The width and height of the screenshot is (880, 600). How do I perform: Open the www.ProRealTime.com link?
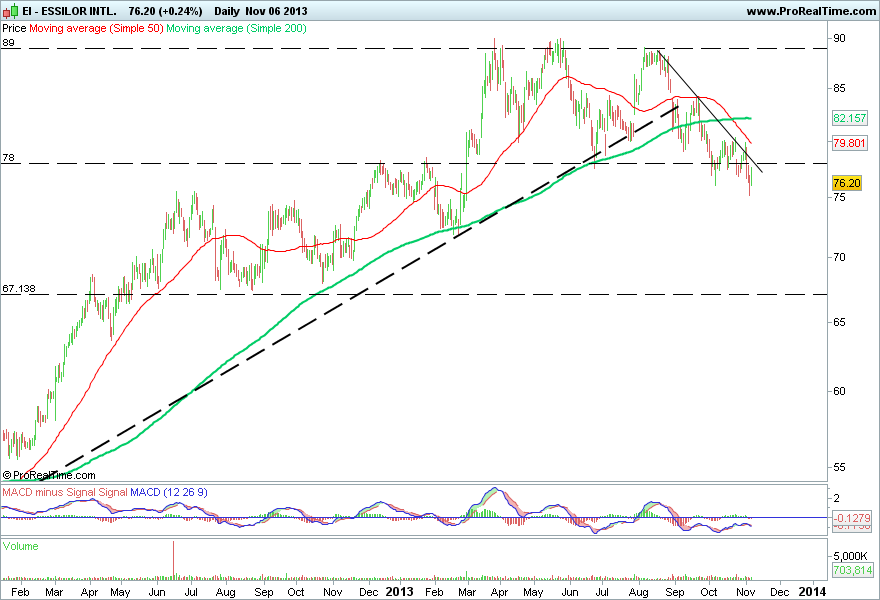click(811, 11)
